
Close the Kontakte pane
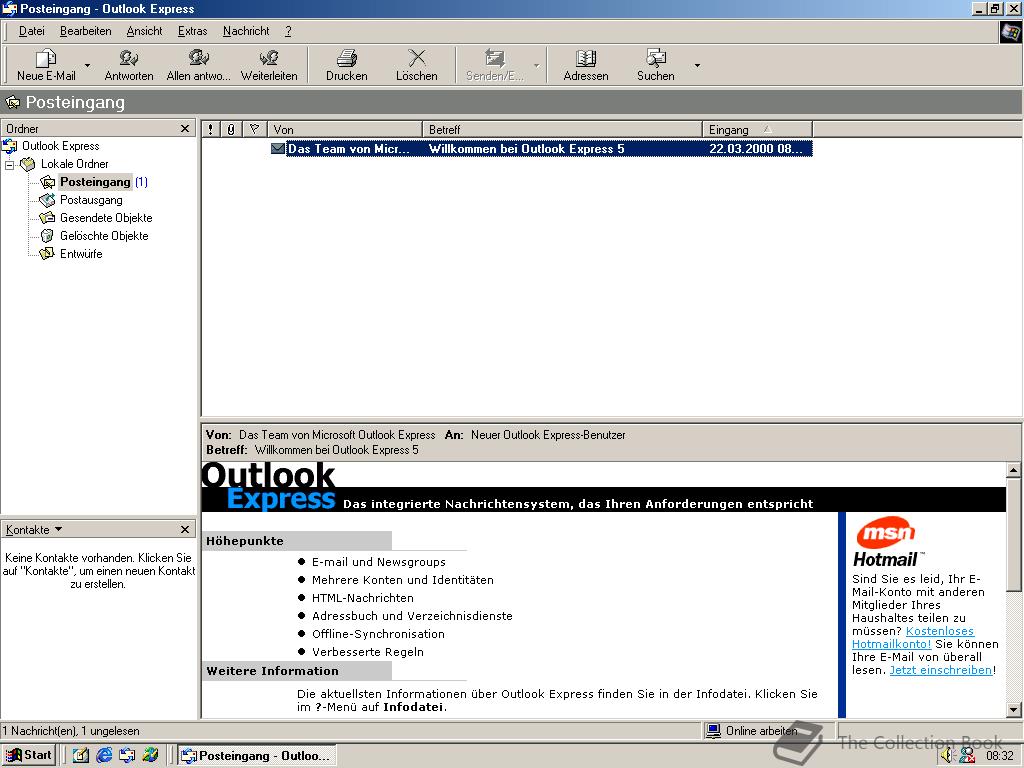(x=185, y=529)
